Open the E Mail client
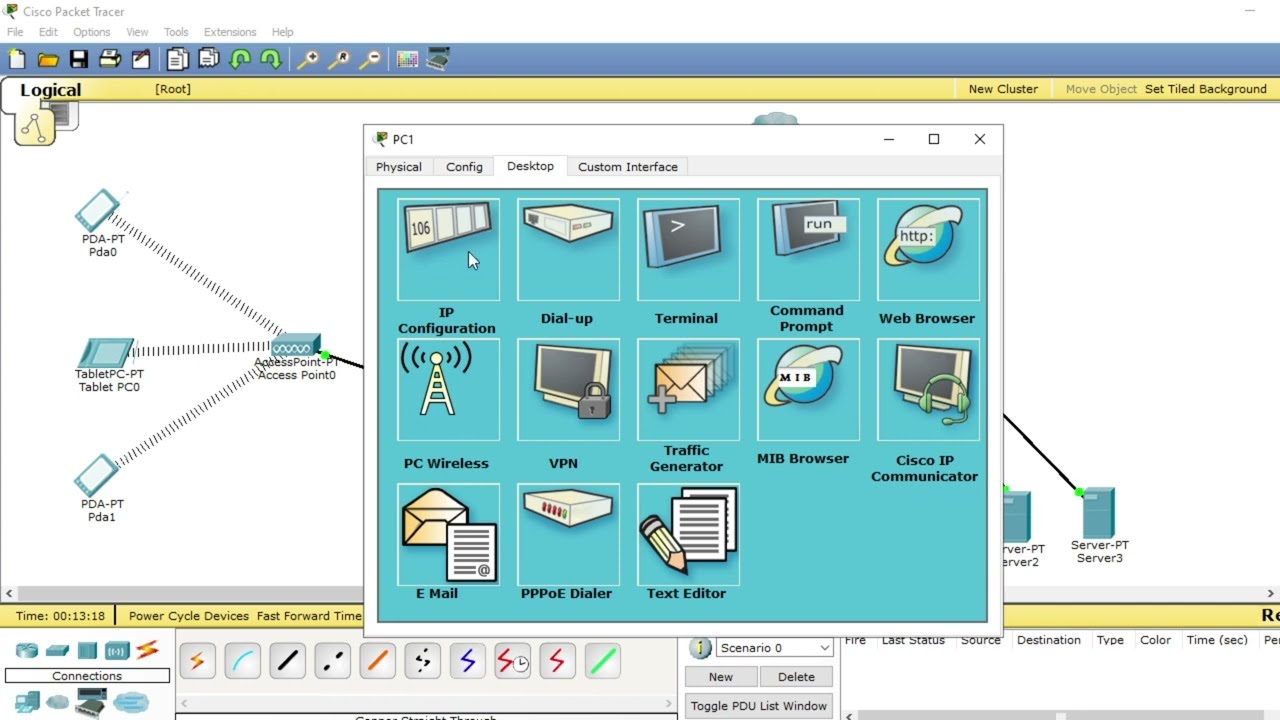 [448, 534]
